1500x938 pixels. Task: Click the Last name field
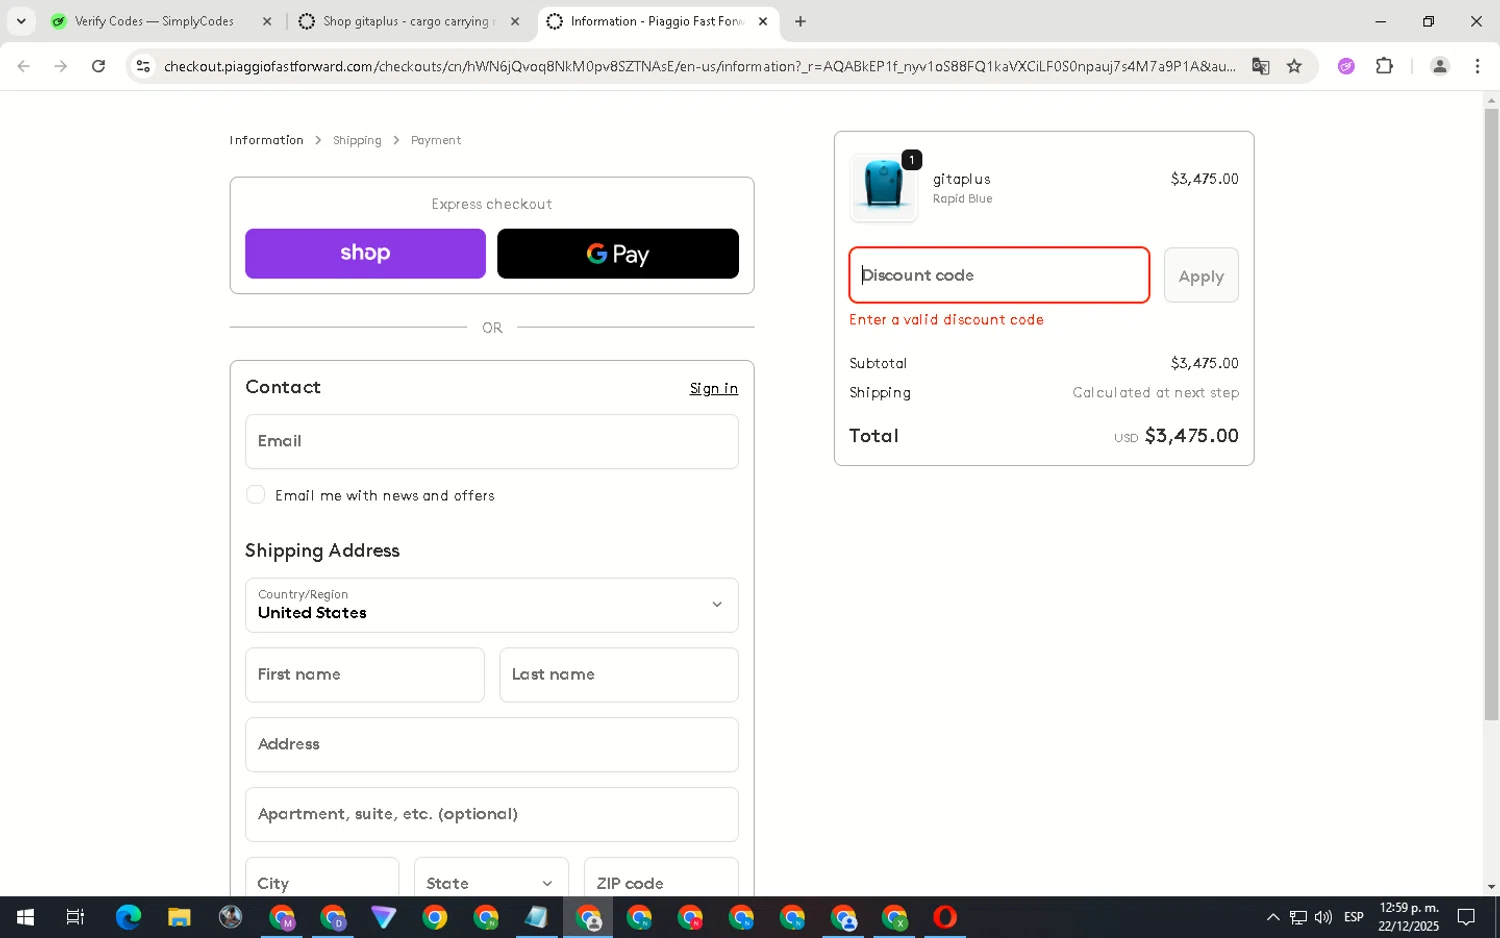point(619,675)
